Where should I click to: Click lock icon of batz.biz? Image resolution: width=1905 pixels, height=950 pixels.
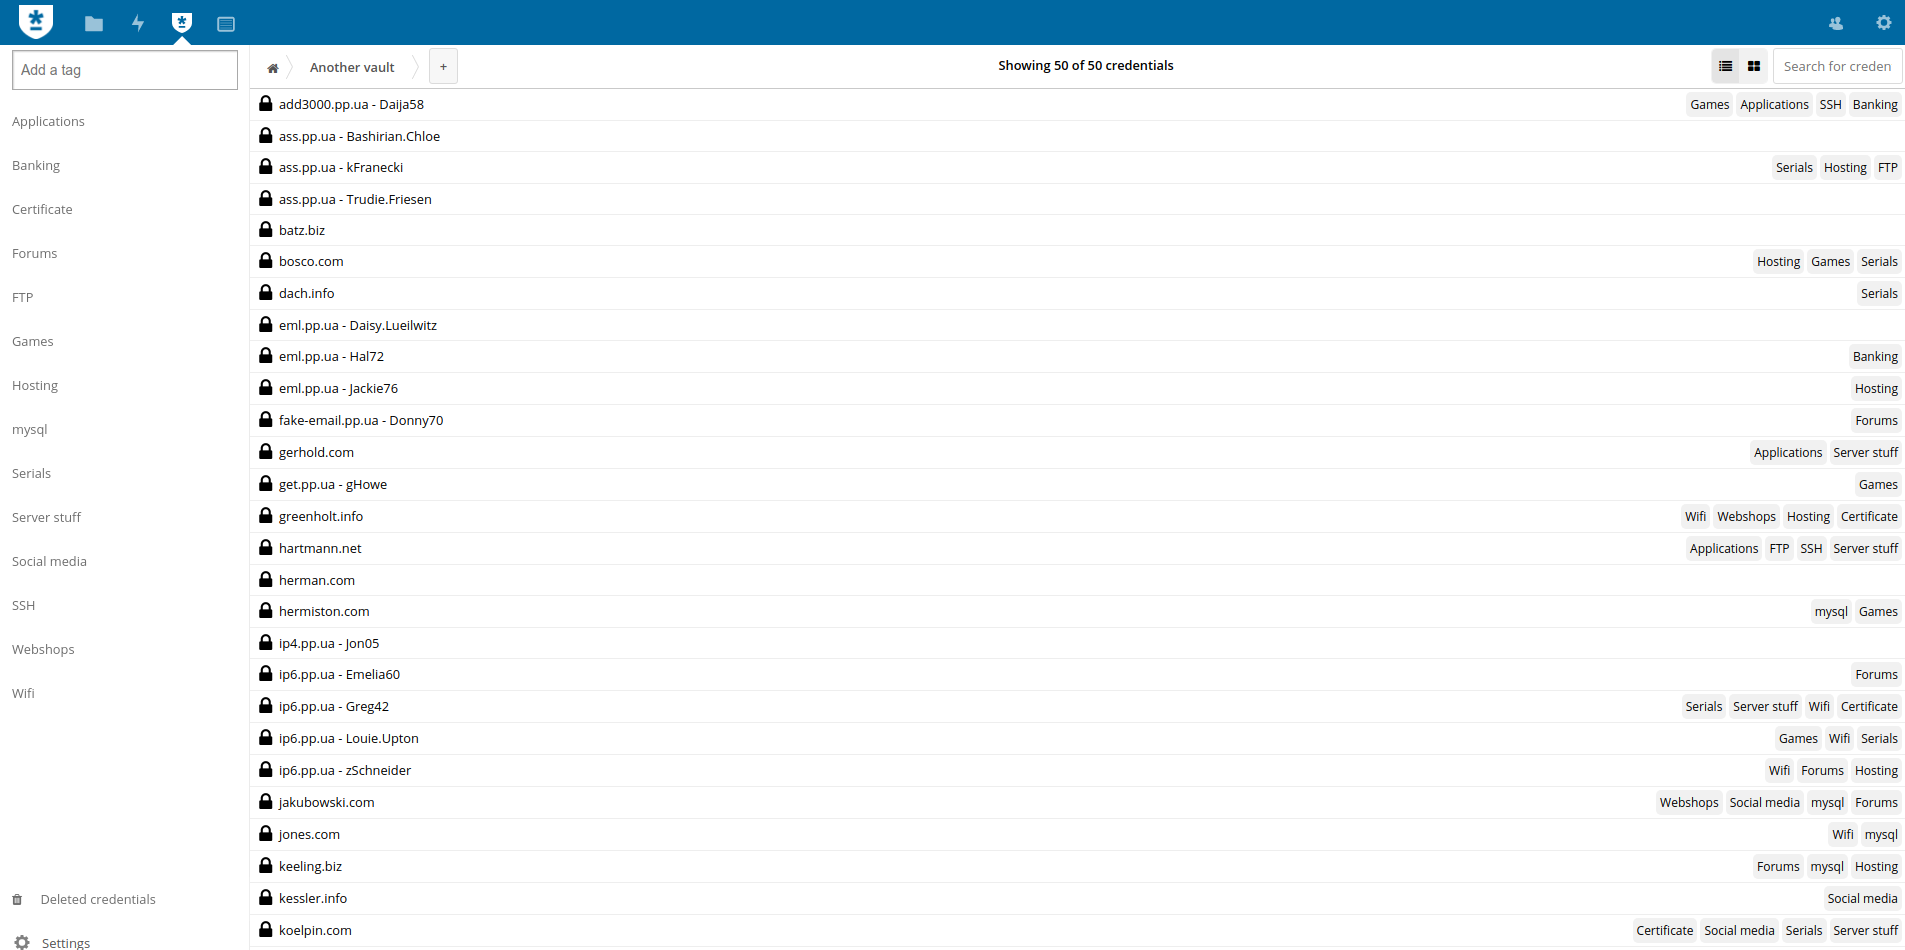[265, 229]
